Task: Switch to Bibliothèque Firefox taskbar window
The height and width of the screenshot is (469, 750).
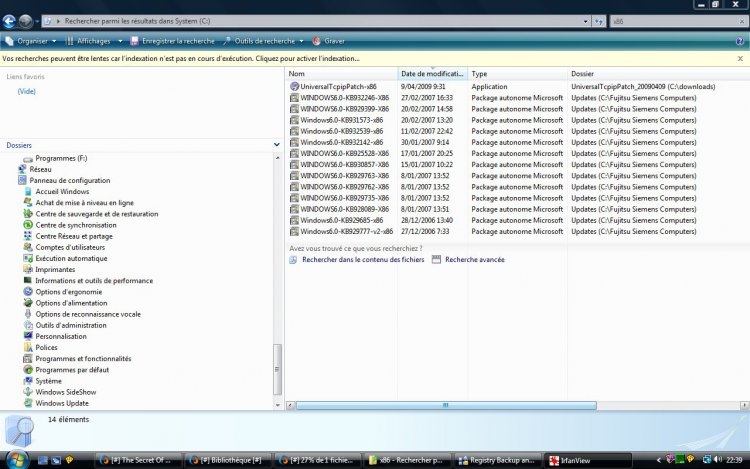Action: click(227, 460)
